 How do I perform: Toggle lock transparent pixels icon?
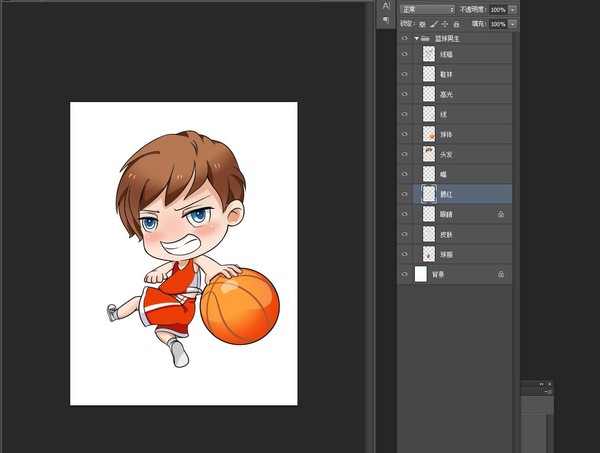coord(422,24)
